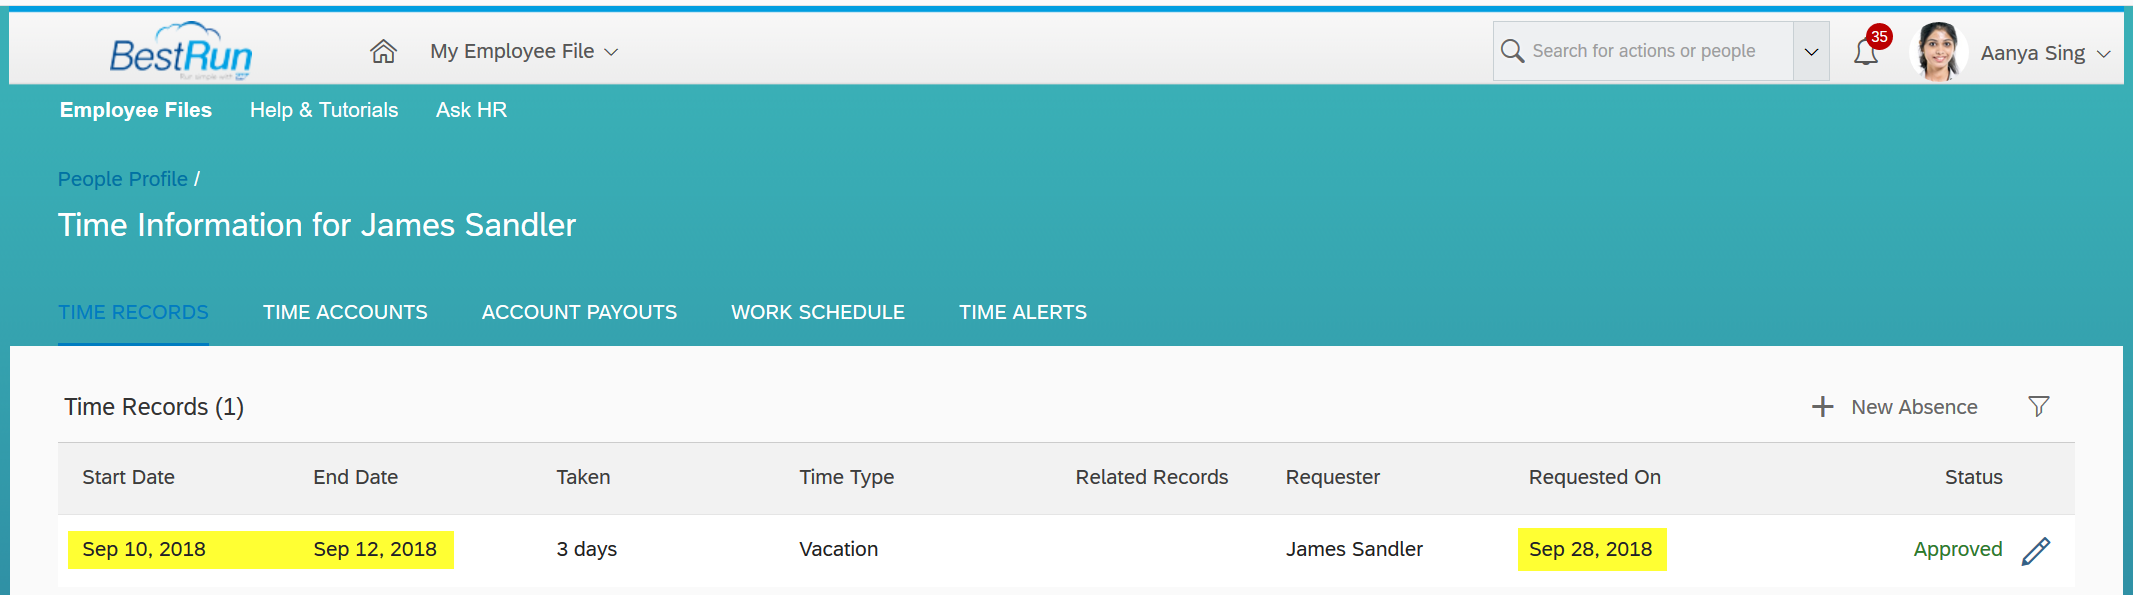Open the Work Schedule tab

[818, 312]
